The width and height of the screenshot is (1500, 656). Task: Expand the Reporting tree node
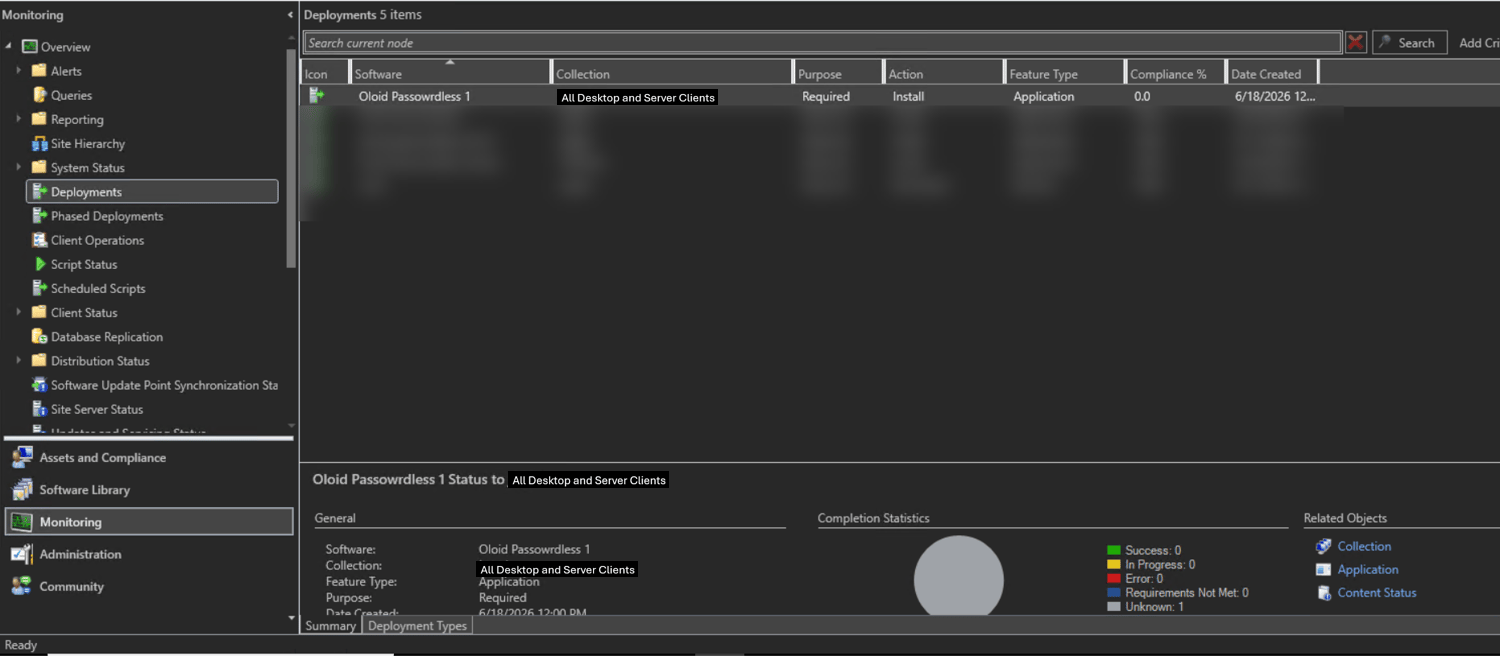18,119
